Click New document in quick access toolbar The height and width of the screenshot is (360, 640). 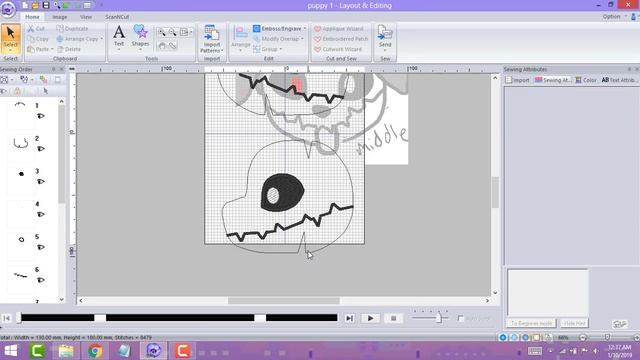(x=25, y=5)
